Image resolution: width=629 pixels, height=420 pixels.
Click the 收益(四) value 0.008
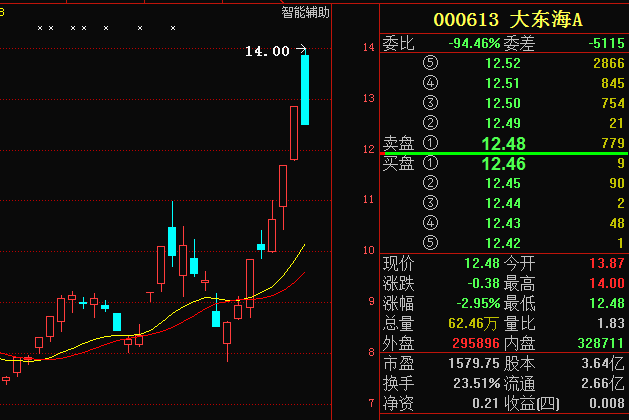pos(607,403)
